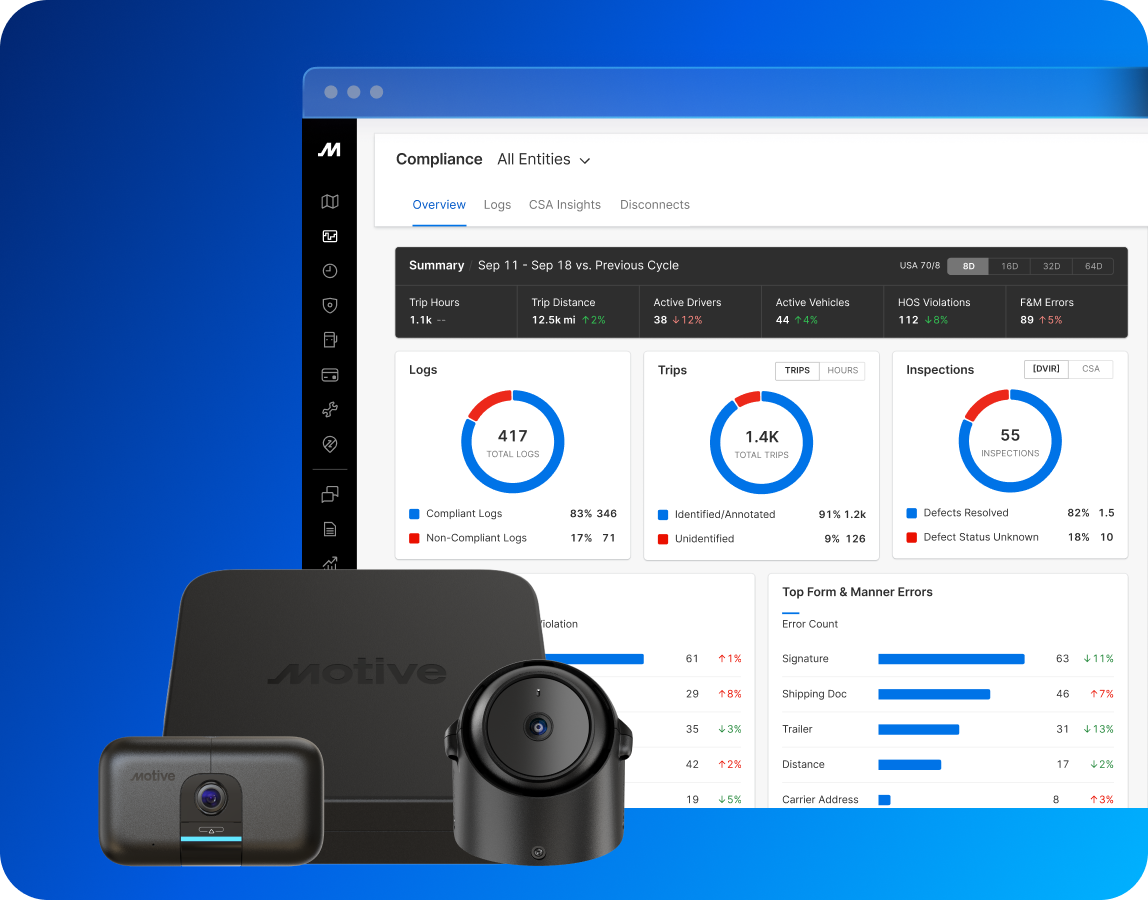Image resolution: width=1148 pixels, height=900 pixels.
Task: Open the document icon in sidebar
Action: click(x=330, y=529)
